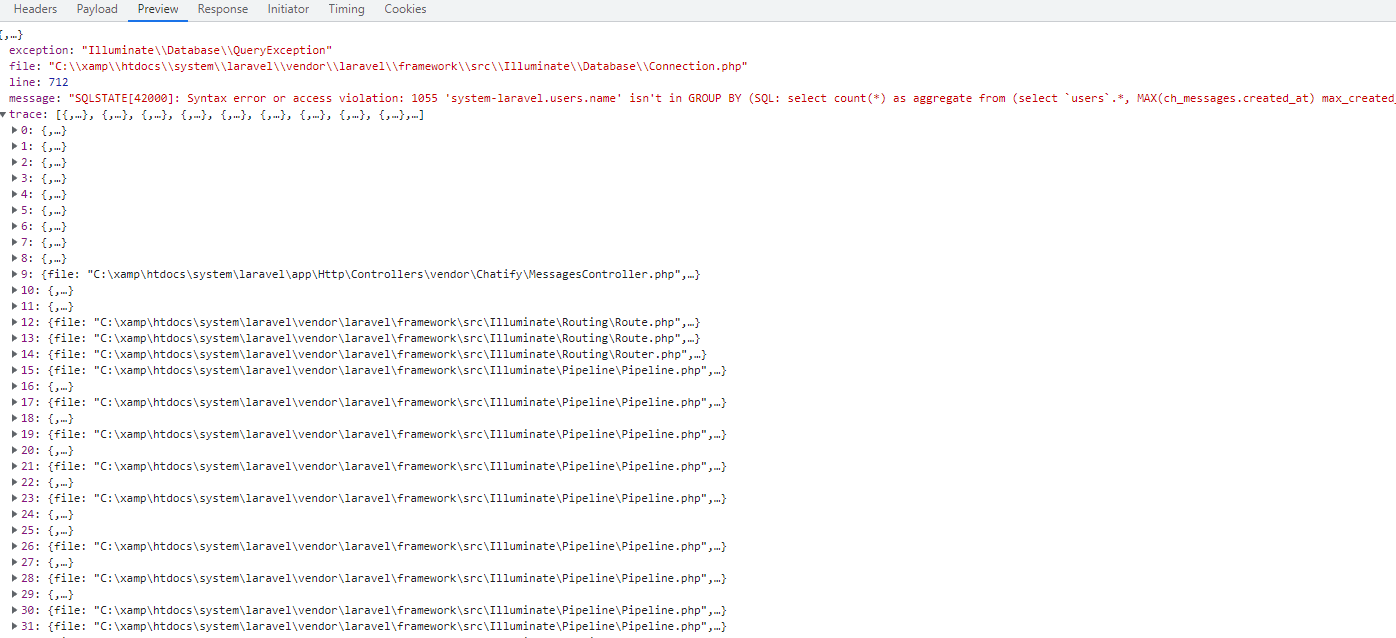Open the Payload tab
The image size is (1396, 638).
[96, 9]
